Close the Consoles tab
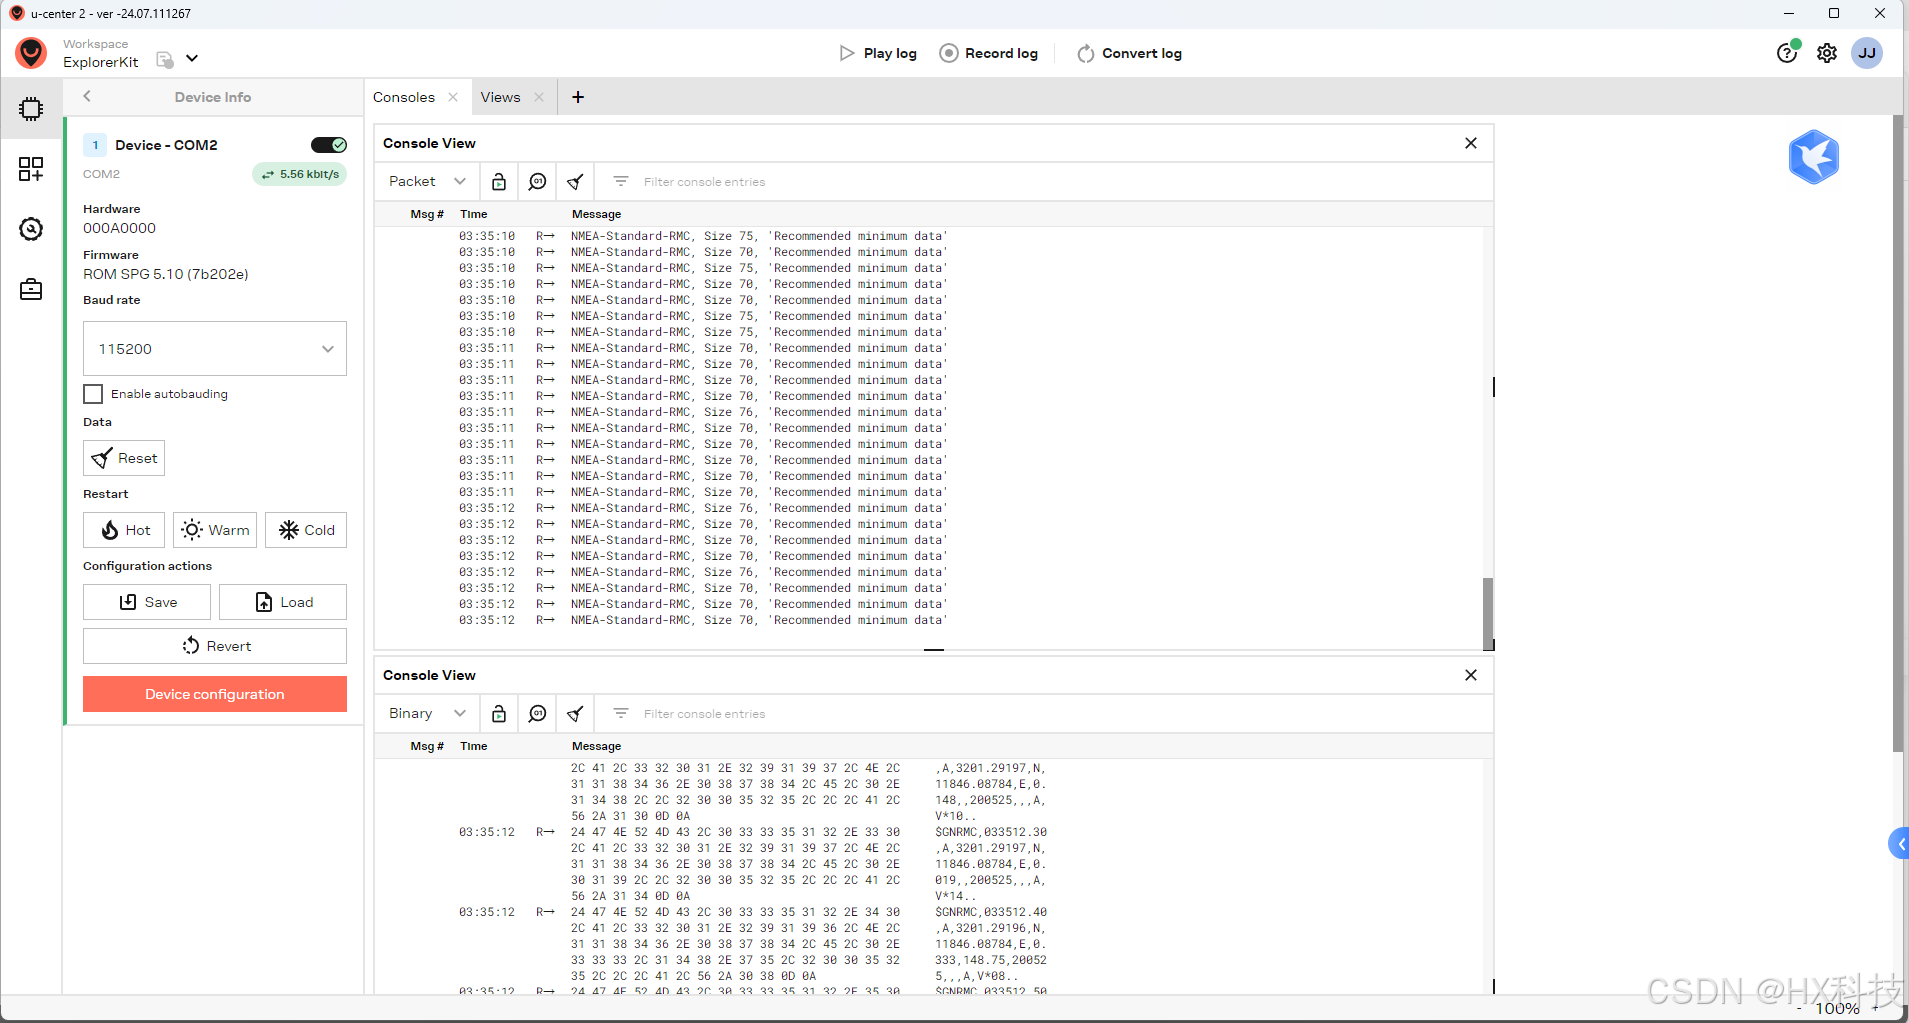This screenshot has width=1909, height=1023. point(453,97)
